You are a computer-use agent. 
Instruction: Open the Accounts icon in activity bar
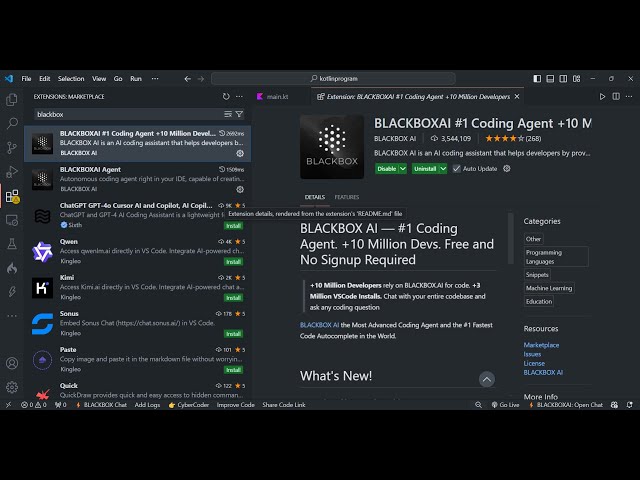click(12, 364)
